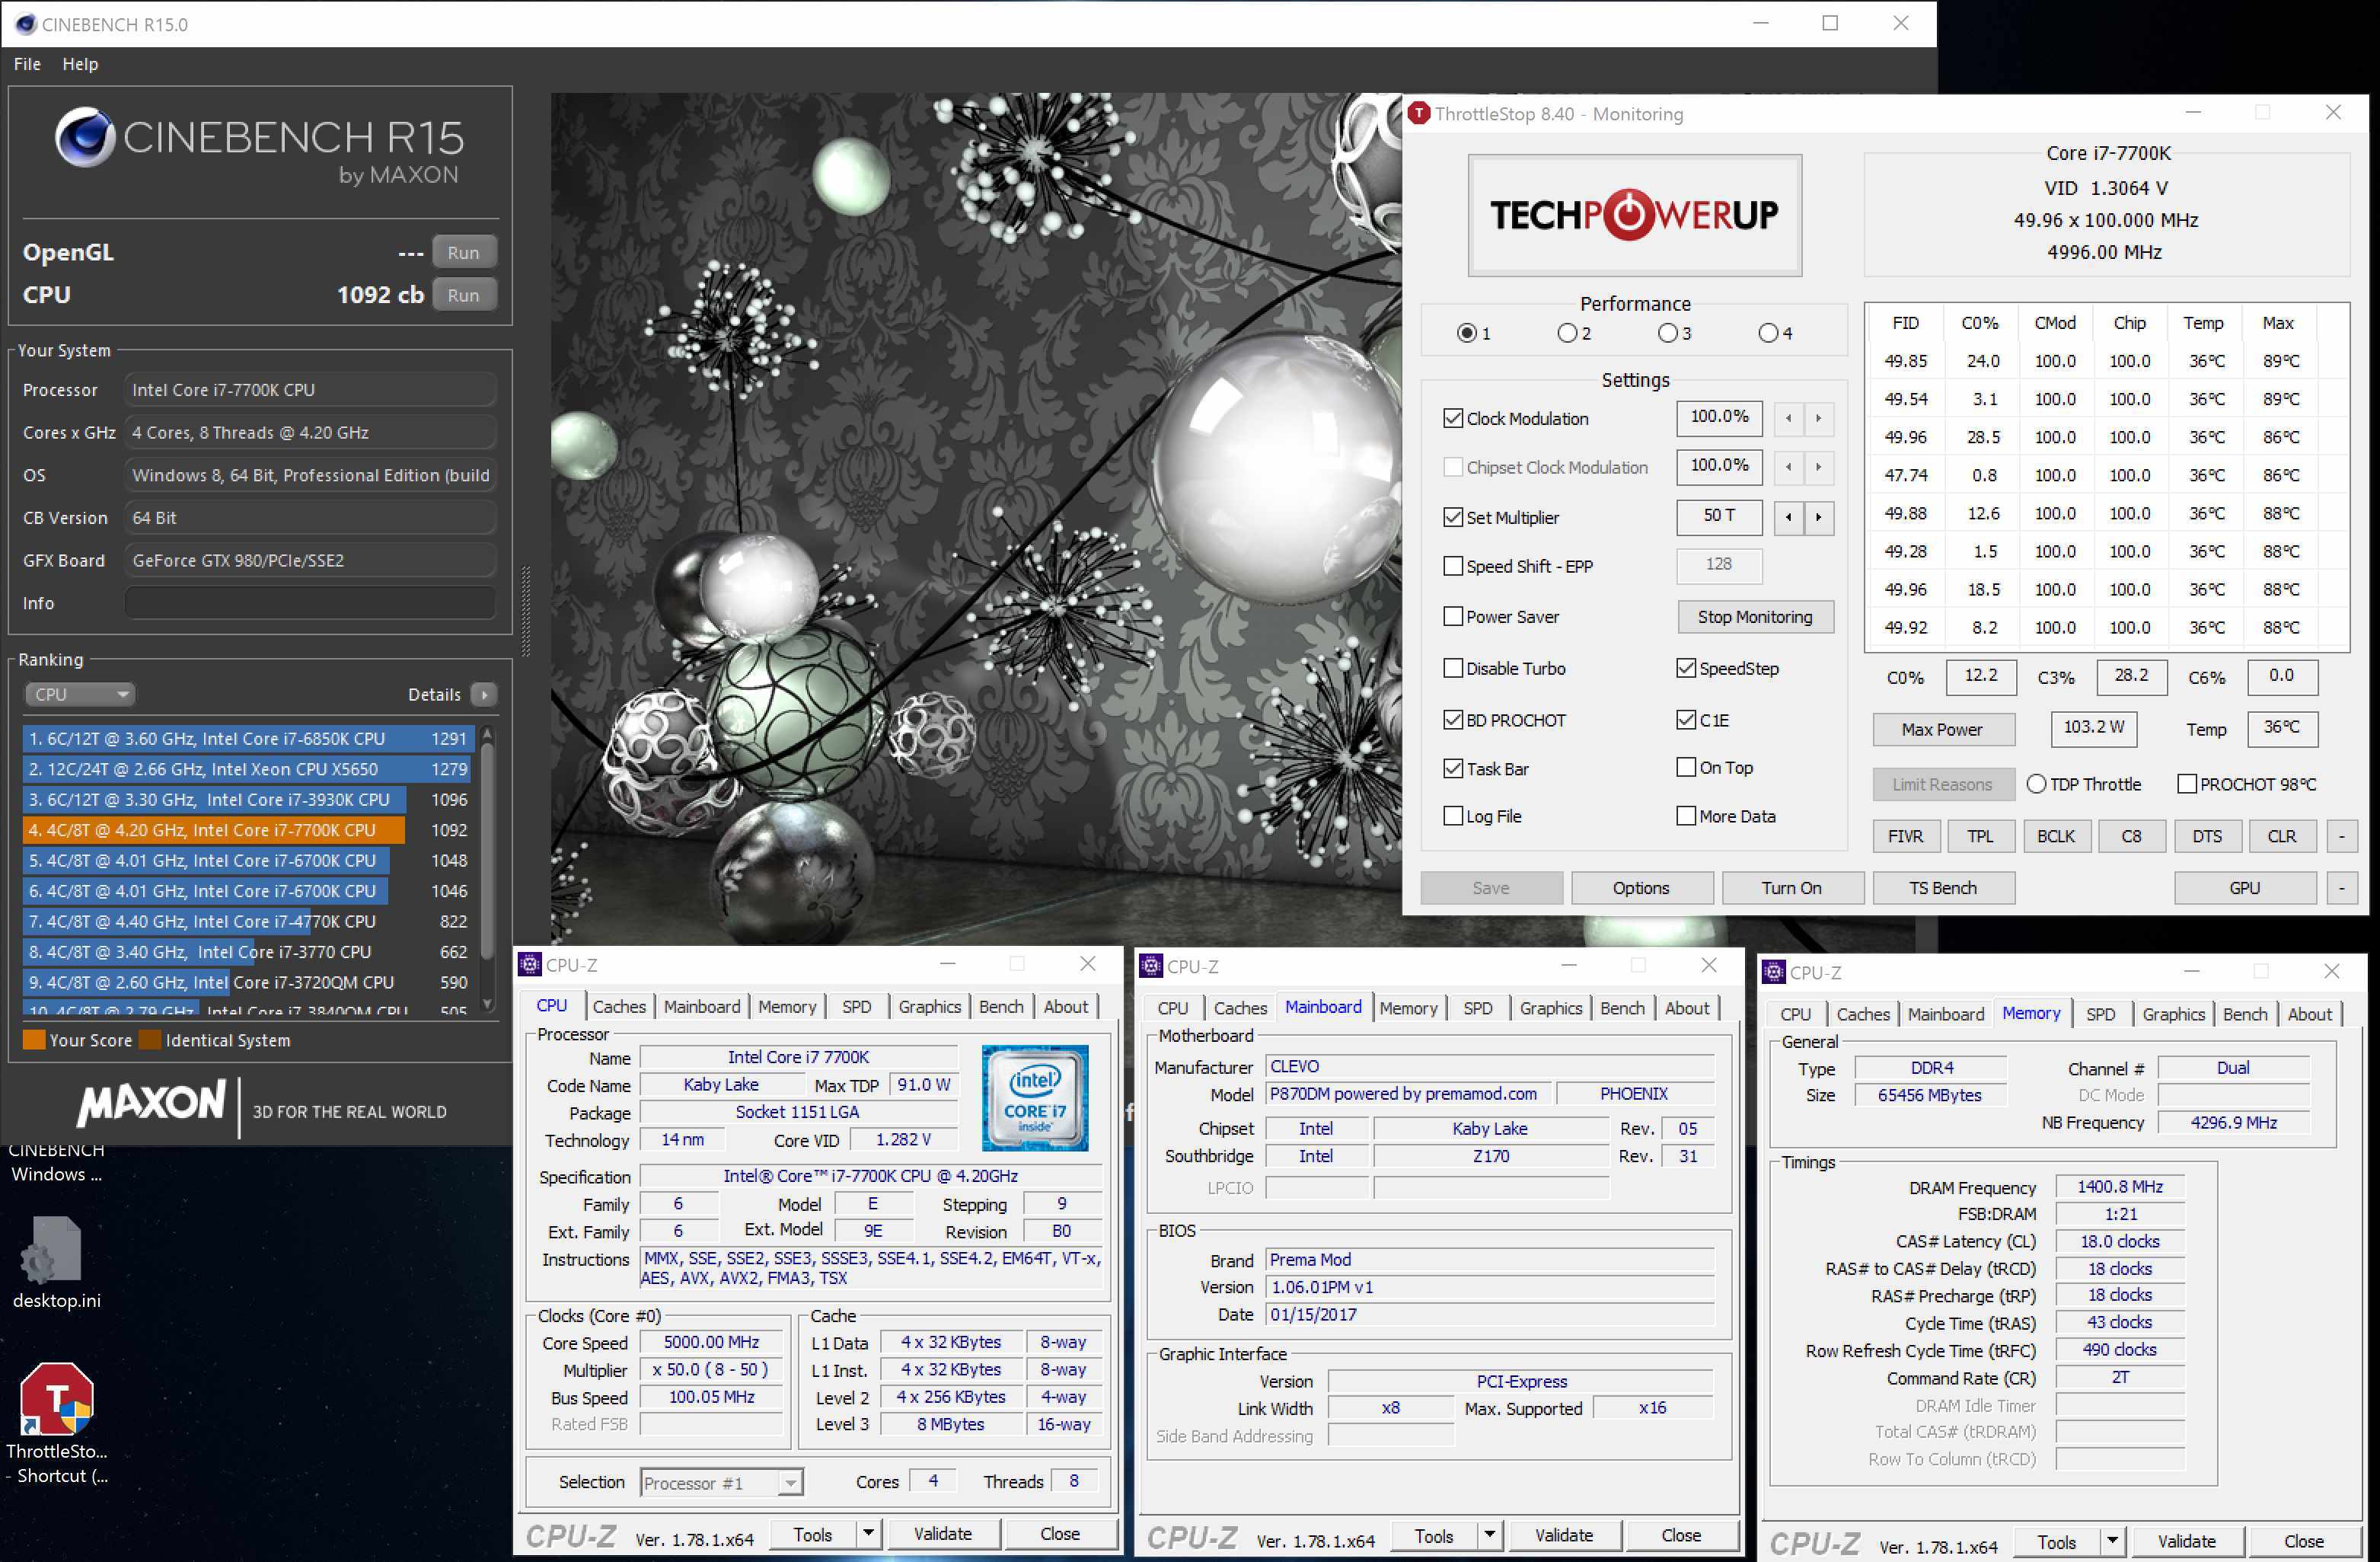Viewport: 2380px width, 1562px height.
Task: Open the Cinebench Help menu
Action: click(80, 64)
